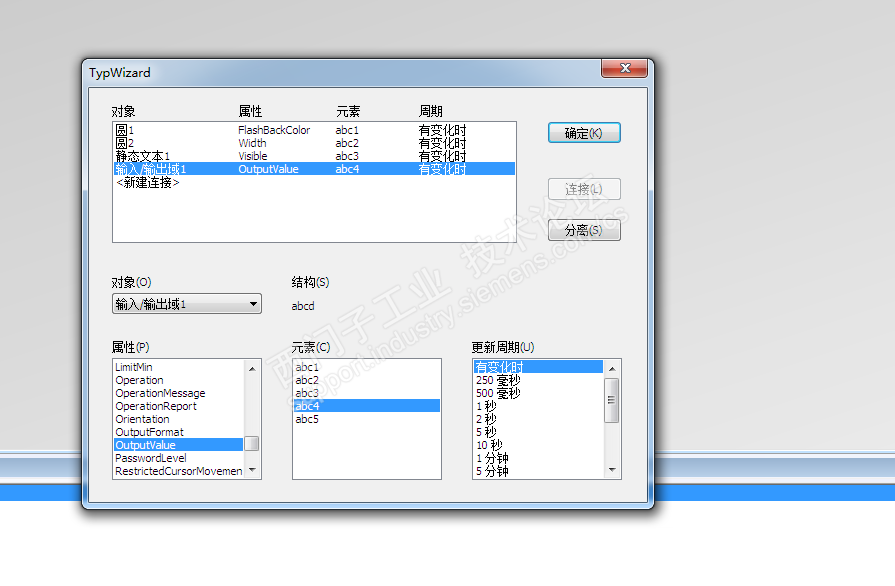The width and height of the screenshot is (895, 586).
Task: Select 250 毫秒 update cycle
Action: tap(538, 380)
